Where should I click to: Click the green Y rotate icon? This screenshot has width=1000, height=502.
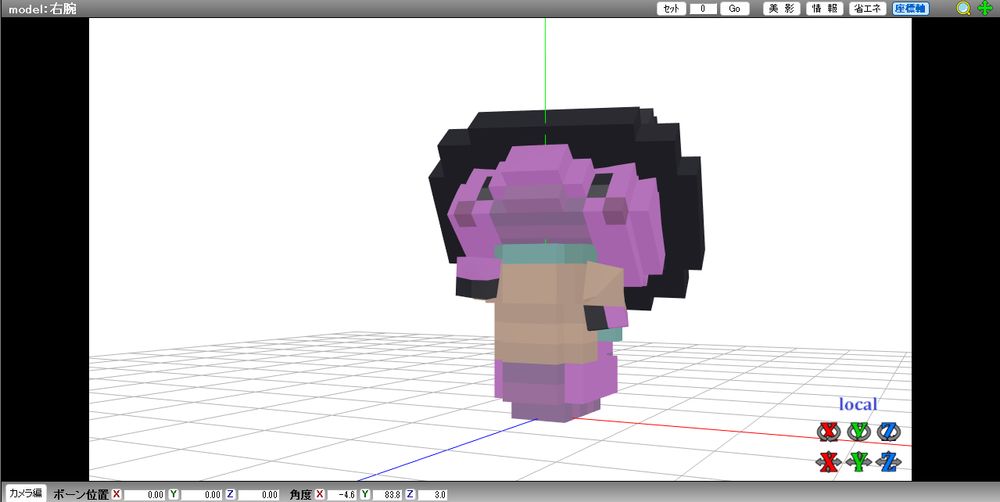click(859, 432)
